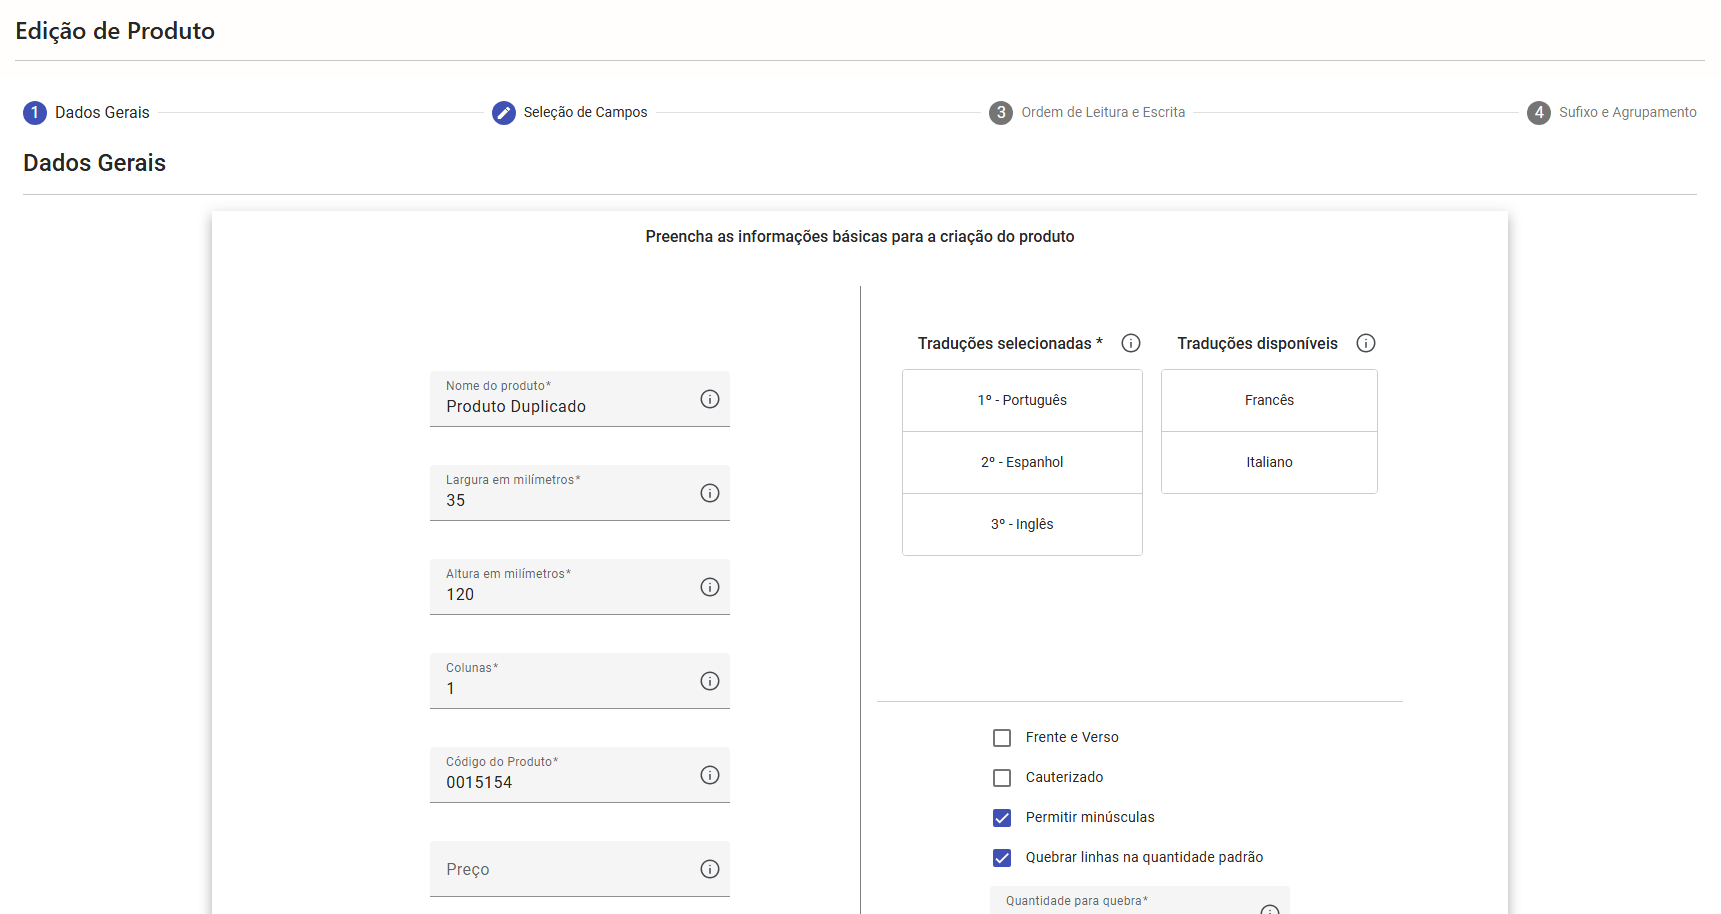The image size is (1721, 914).
Task: Open info for Traduções disponíveis
Action: (x=1365, y=343)
